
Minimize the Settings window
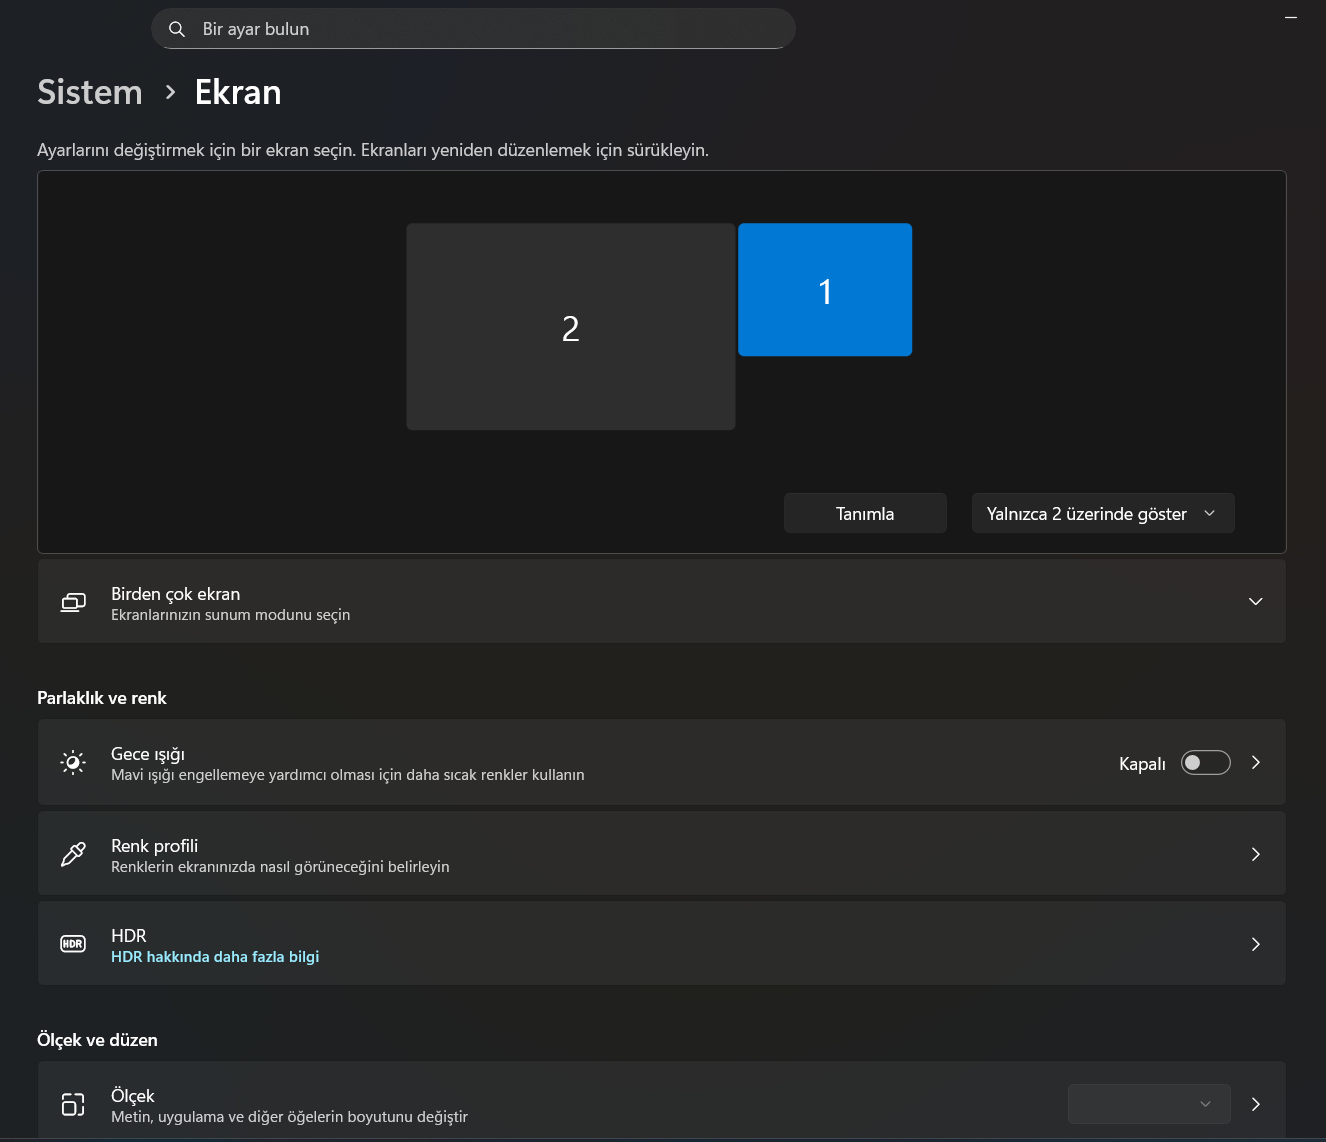(1291, 18)
